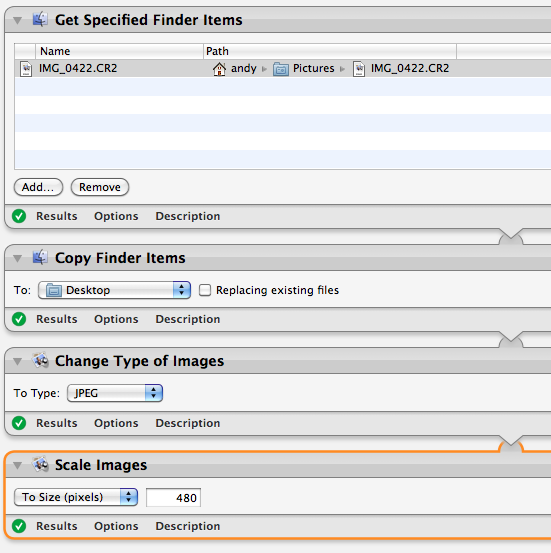Click the Pictures folder icon in path
This screenshot has height=553, width=551.
281,69
